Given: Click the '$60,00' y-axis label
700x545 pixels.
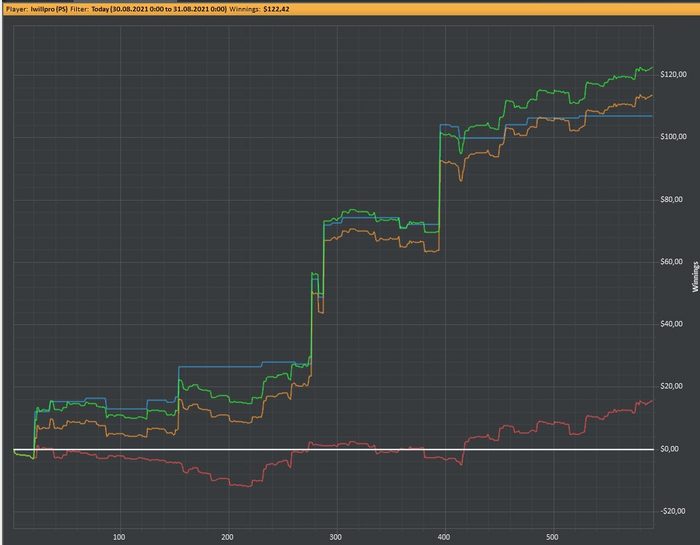Looking at the screenshot, I should click(671, 262).
